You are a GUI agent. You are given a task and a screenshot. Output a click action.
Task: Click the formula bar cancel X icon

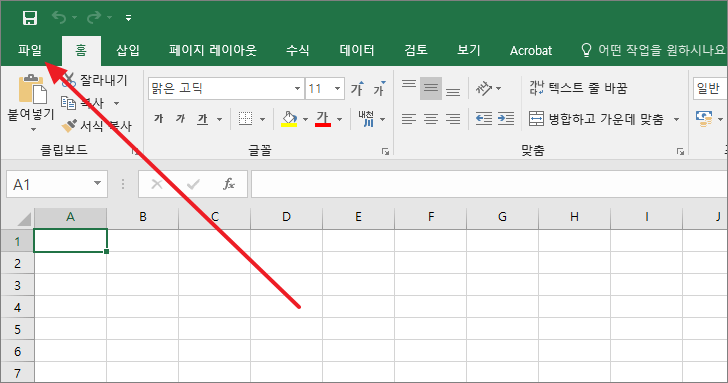point(157,184)
